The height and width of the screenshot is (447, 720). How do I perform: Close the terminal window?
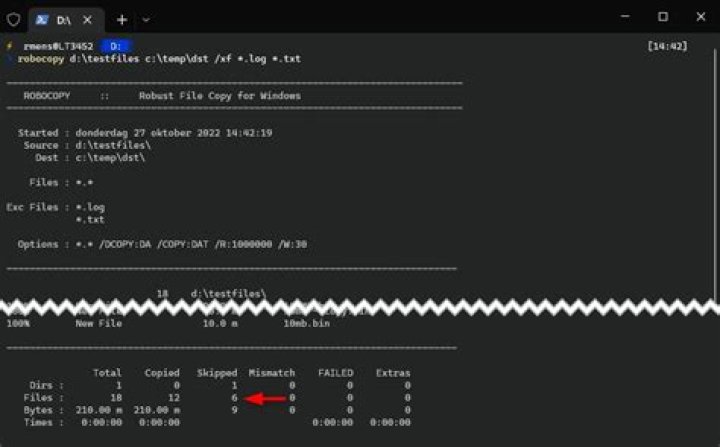tap(701, 17)
